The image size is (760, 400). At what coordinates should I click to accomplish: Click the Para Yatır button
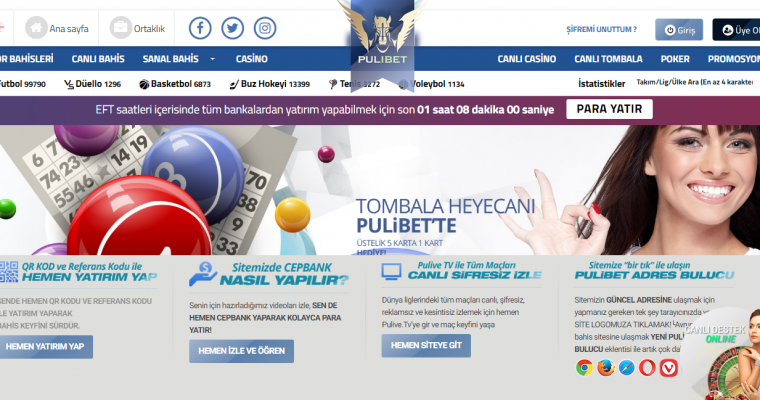coord(609,109)
